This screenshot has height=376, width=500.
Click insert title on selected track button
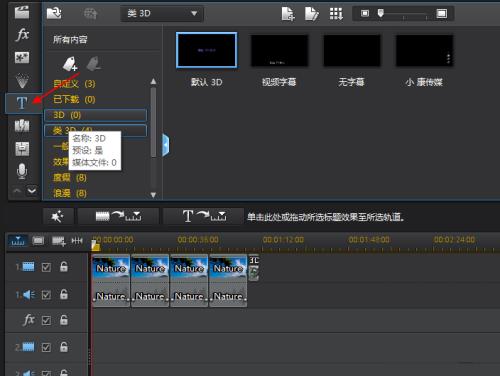coord(204,216)
